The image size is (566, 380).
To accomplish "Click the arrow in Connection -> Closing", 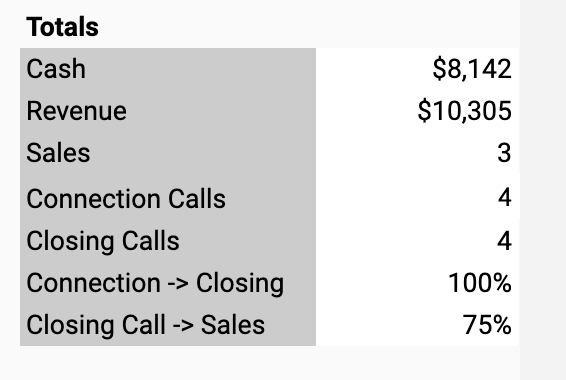I will click(178, 283).
